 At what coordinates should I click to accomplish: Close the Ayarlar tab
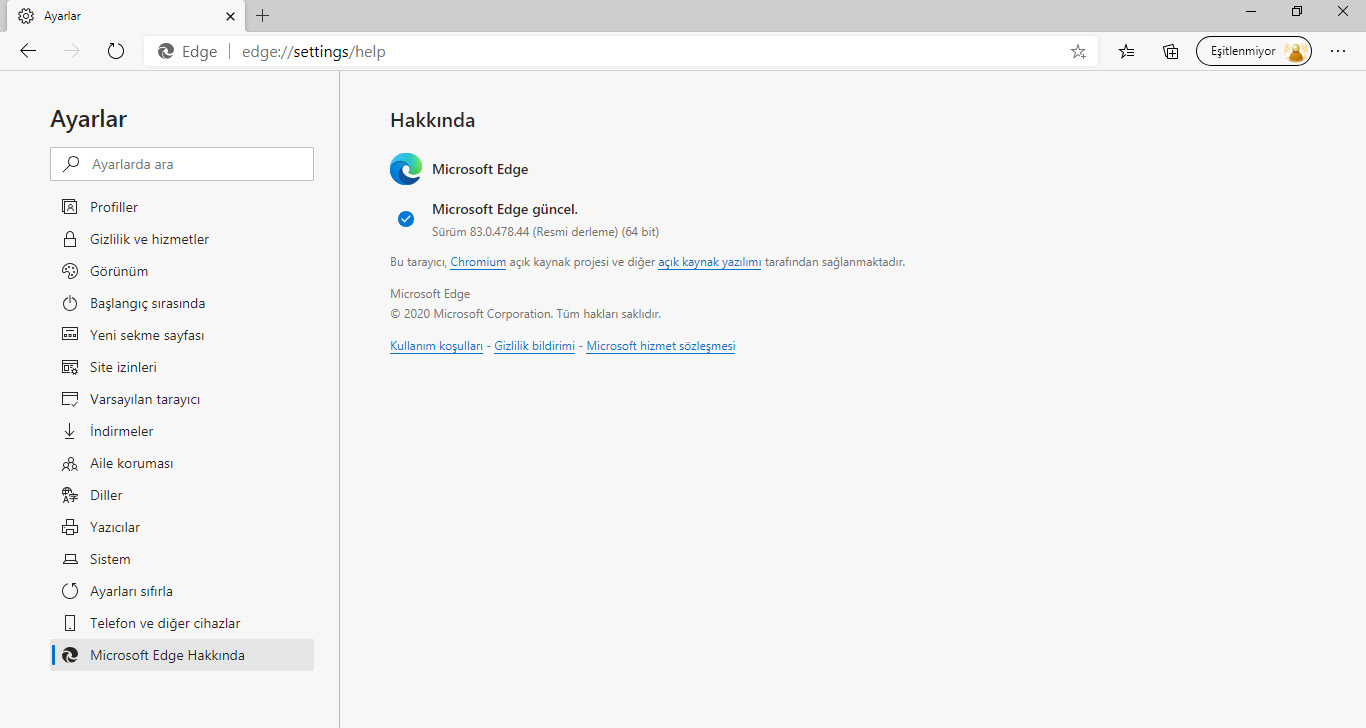pyautogui.click(x=230, y=16)
